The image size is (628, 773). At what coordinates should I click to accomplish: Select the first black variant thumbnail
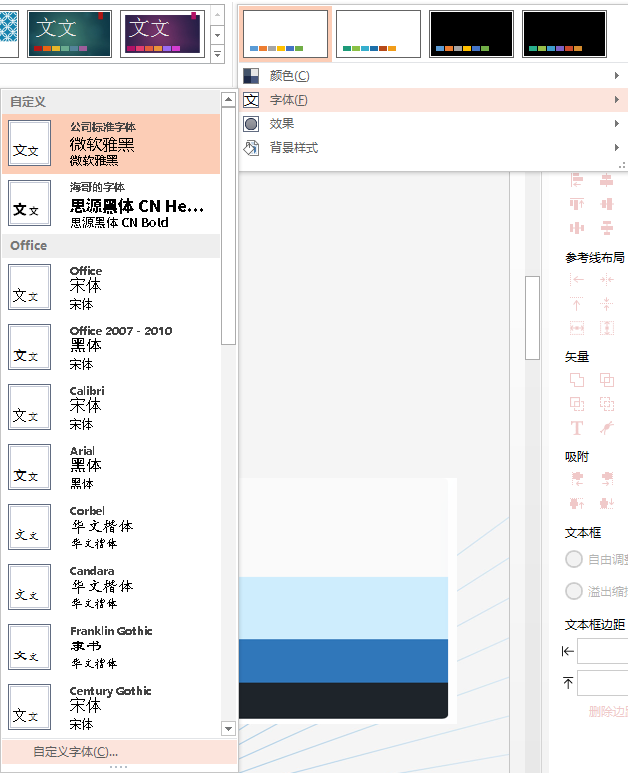(471, 34)
